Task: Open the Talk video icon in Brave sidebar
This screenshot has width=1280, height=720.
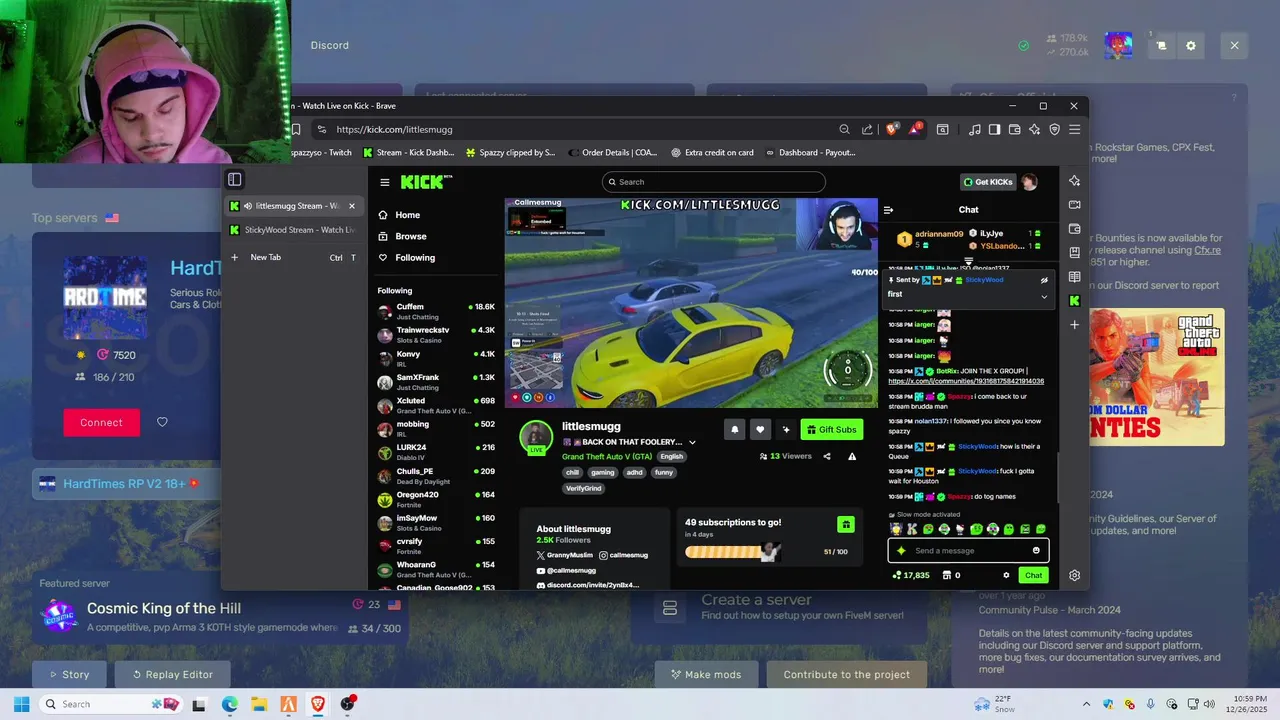Action: [x=1074, y=204]
